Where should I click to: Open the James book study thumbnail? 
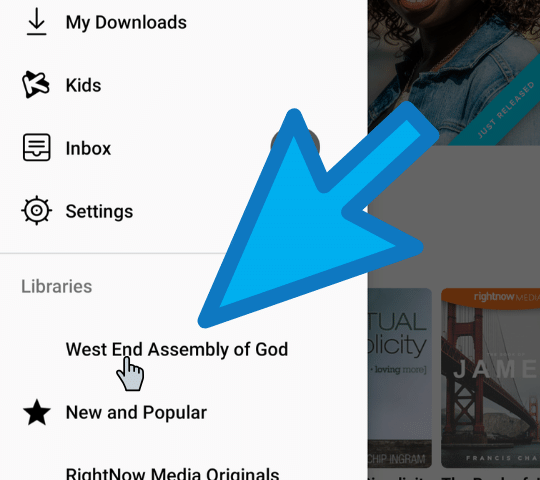point(490,378)
